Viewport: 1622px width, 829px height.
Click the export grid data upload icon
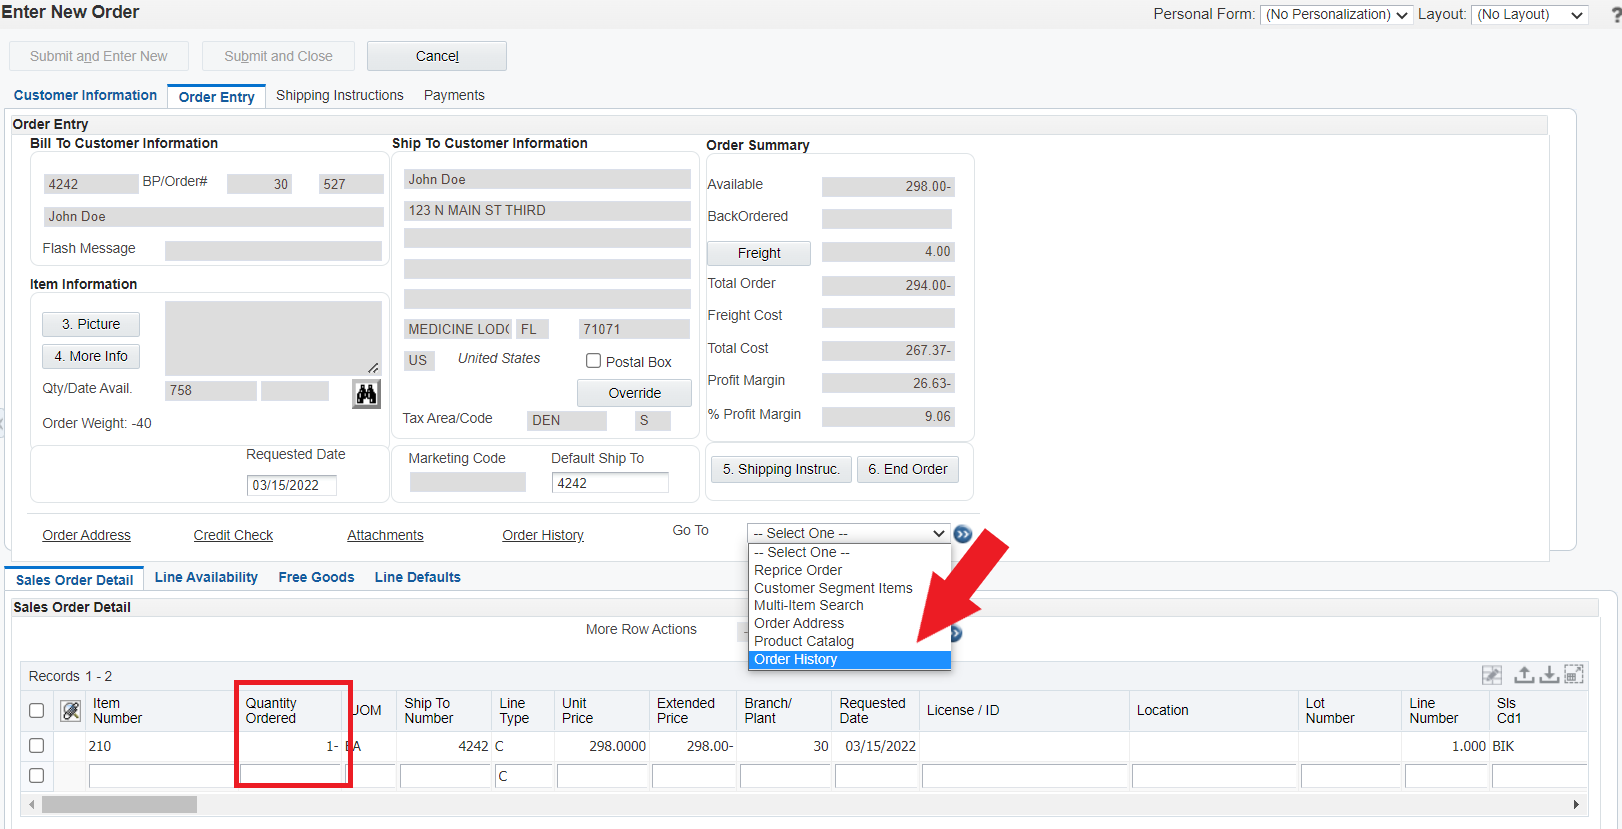coord(1524,675)
